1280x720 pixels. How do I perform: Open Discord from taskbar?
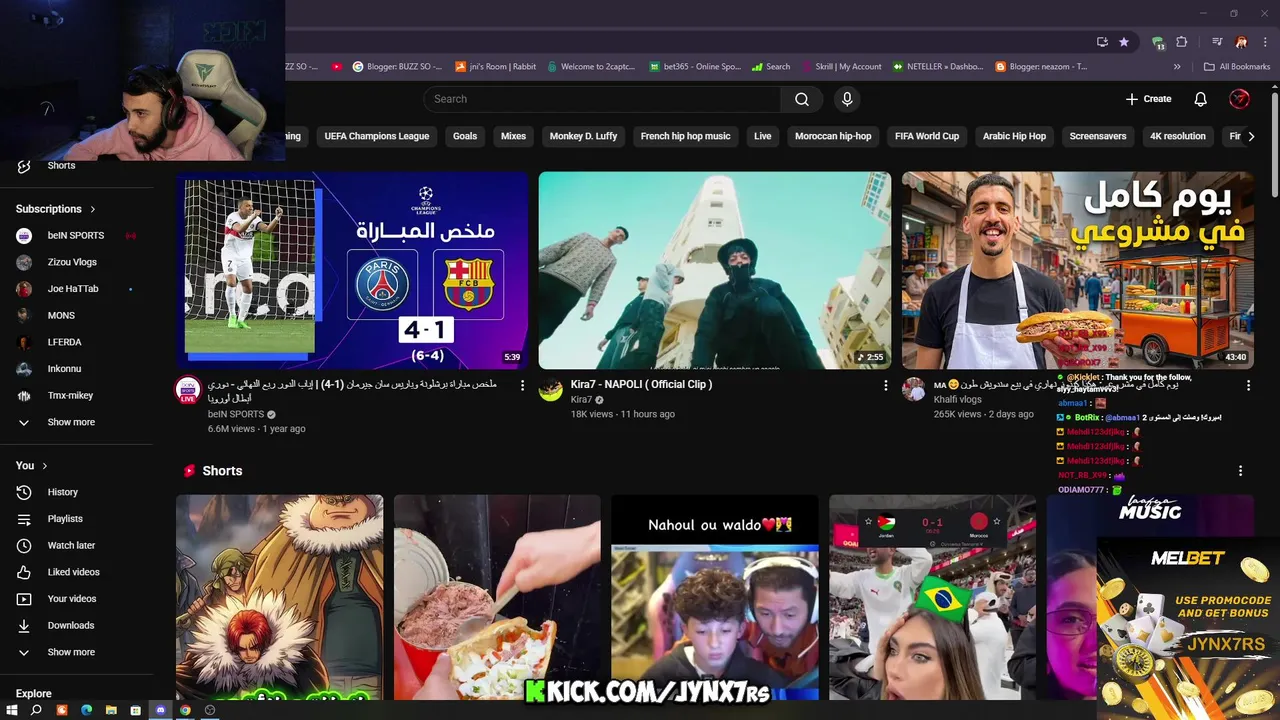(x=160, y=710)
